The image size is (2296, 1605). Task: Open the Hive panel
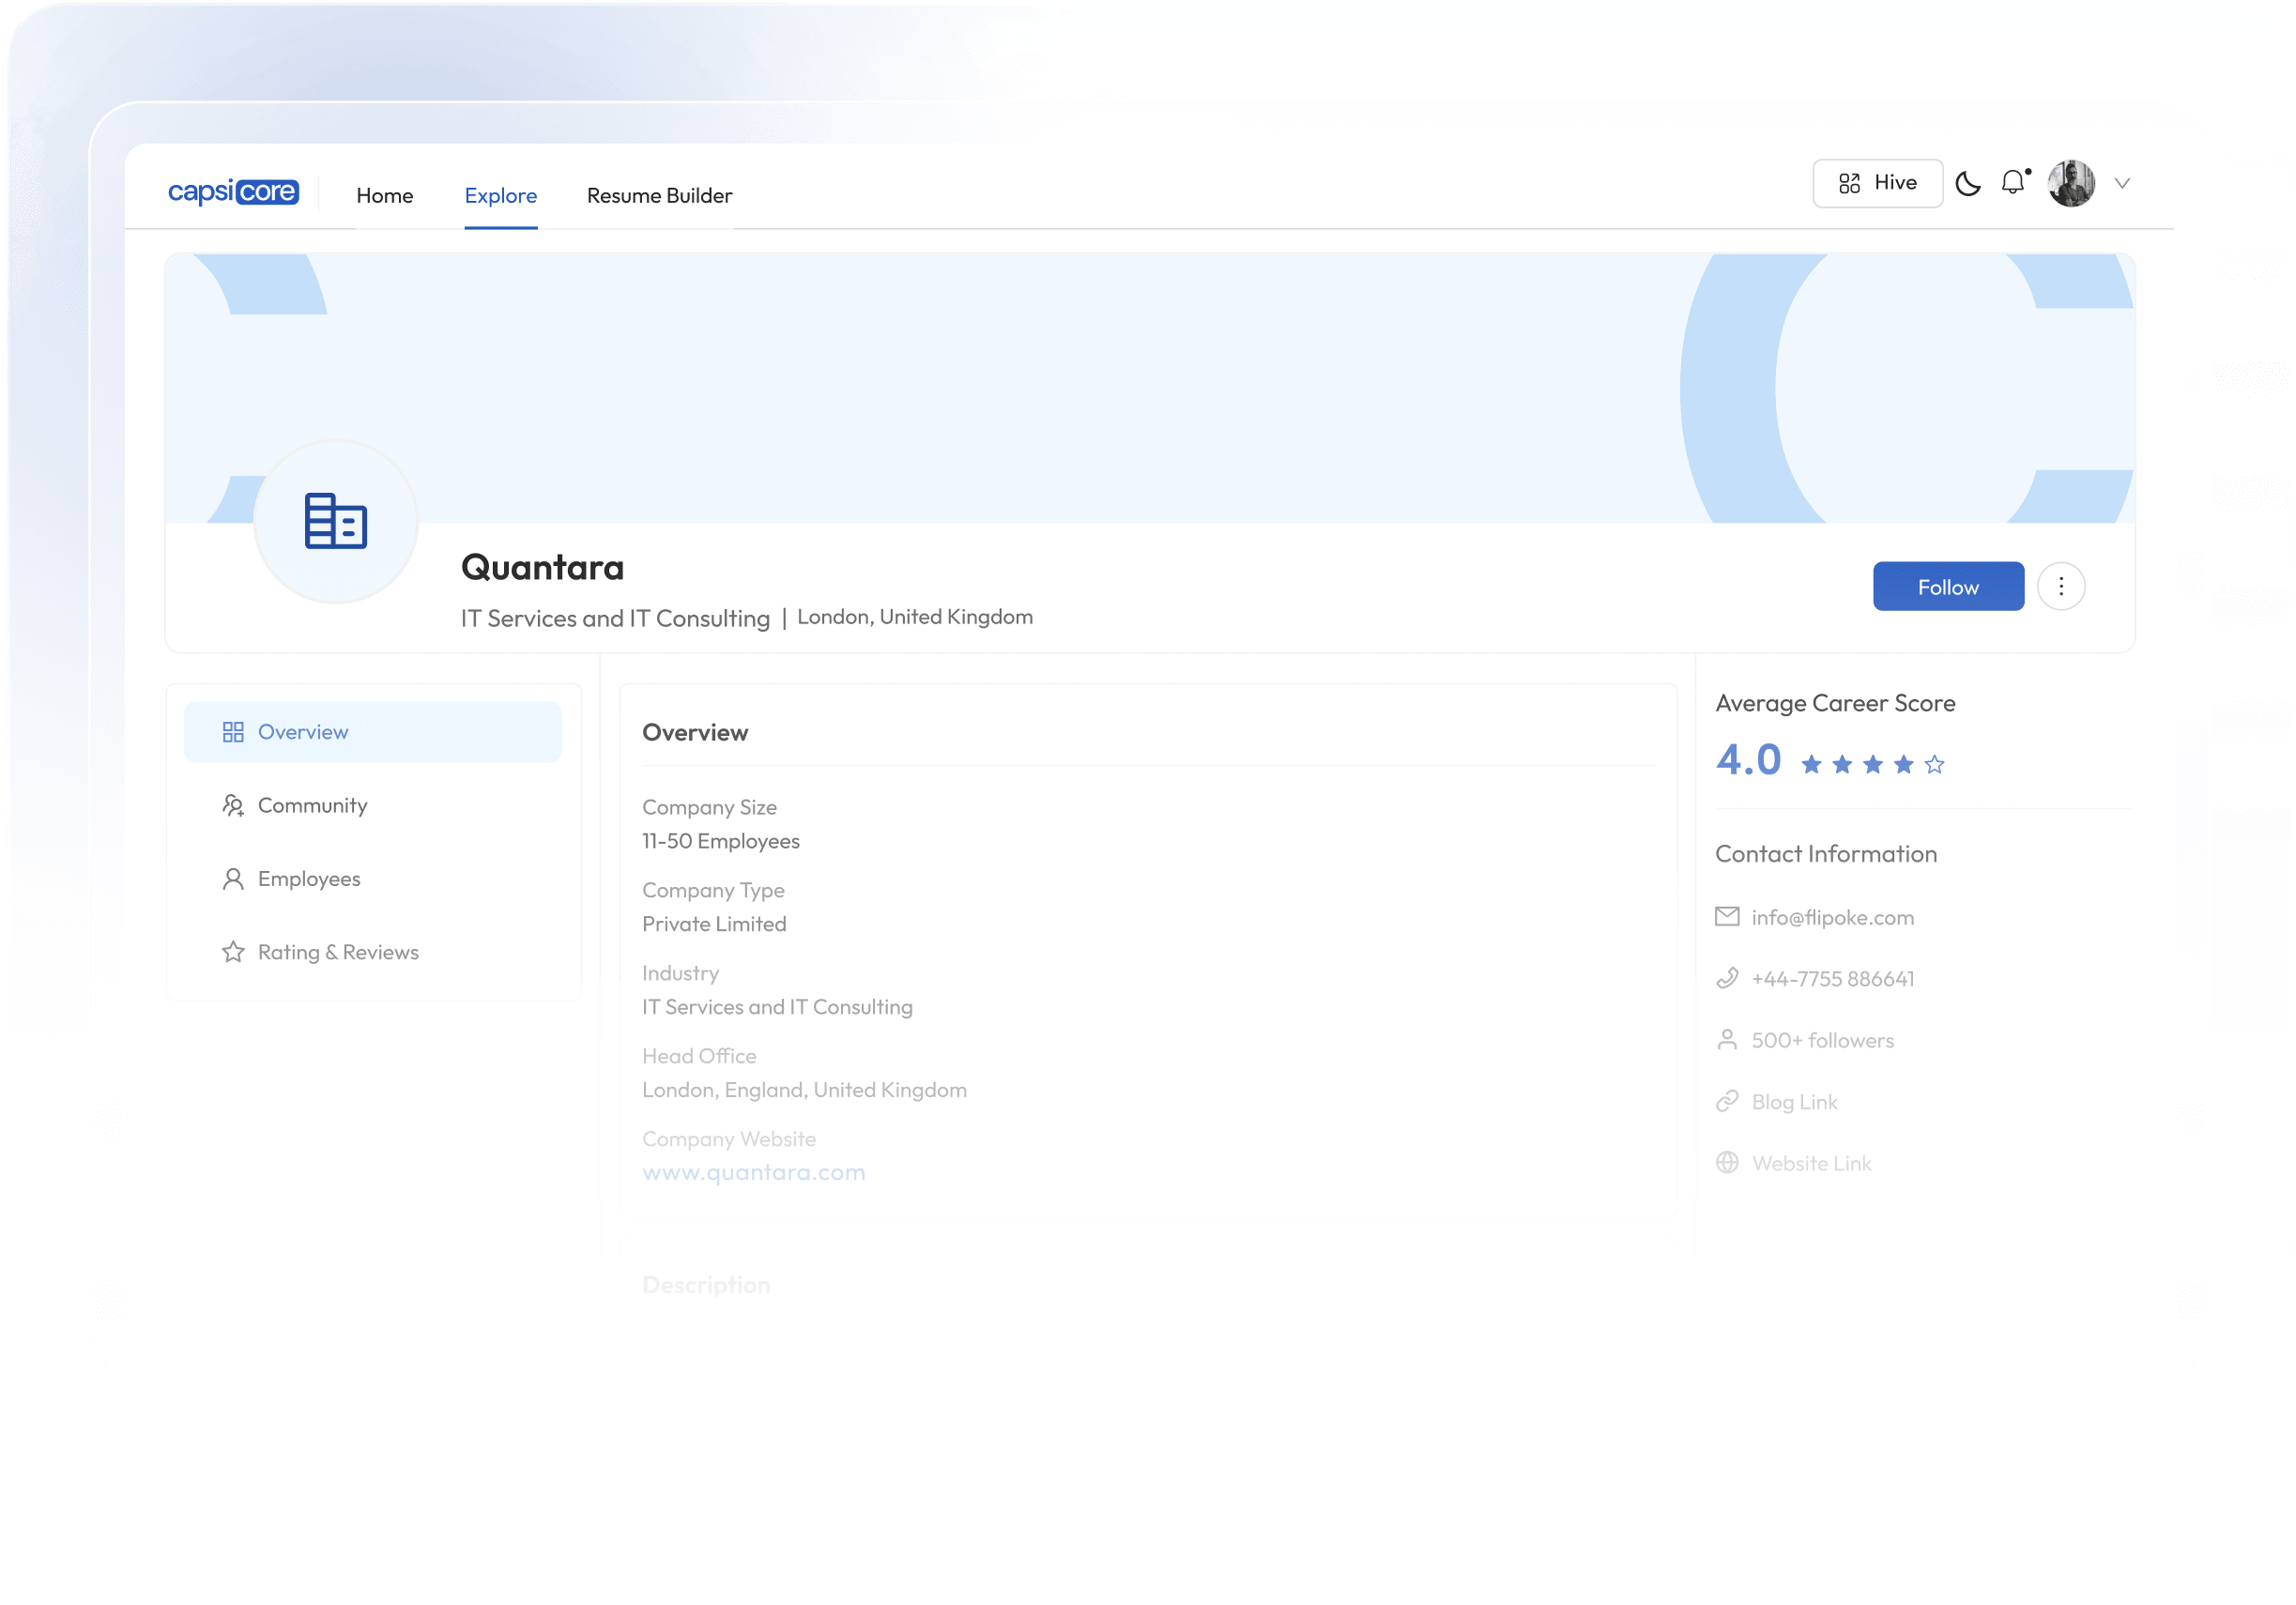click(x=1877, y=183)
